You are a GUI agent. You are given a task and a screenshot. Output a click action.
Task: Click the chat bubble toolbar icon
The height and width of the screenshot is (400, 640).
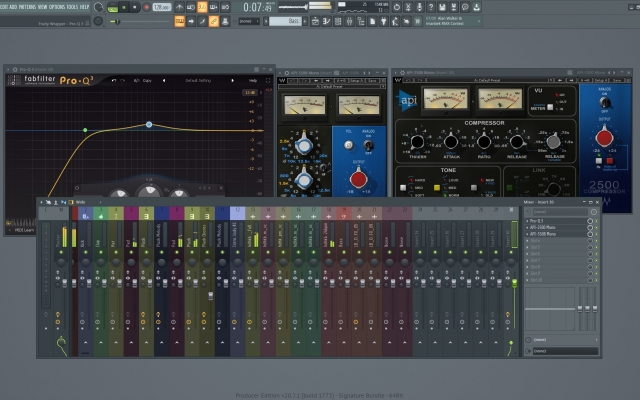(x=465, y=7)
